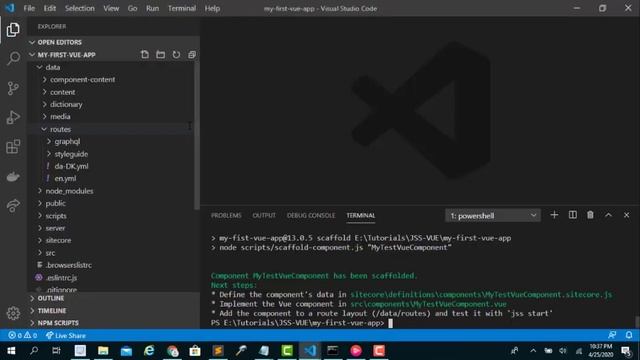Switch to the PROBLEMS tab
Viewport: 640px width, 360px height.
[226, 216]
